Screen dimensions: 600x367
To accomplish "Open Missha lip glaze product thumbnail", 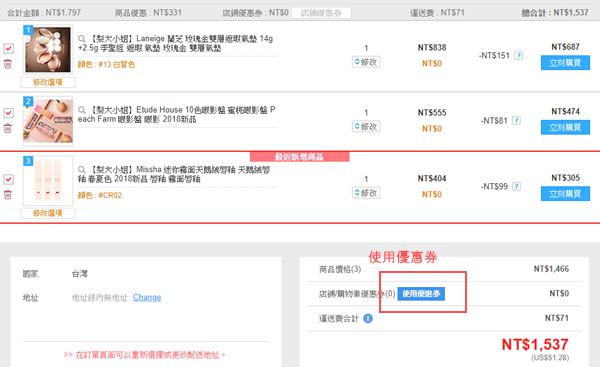I will coord(48,181).
